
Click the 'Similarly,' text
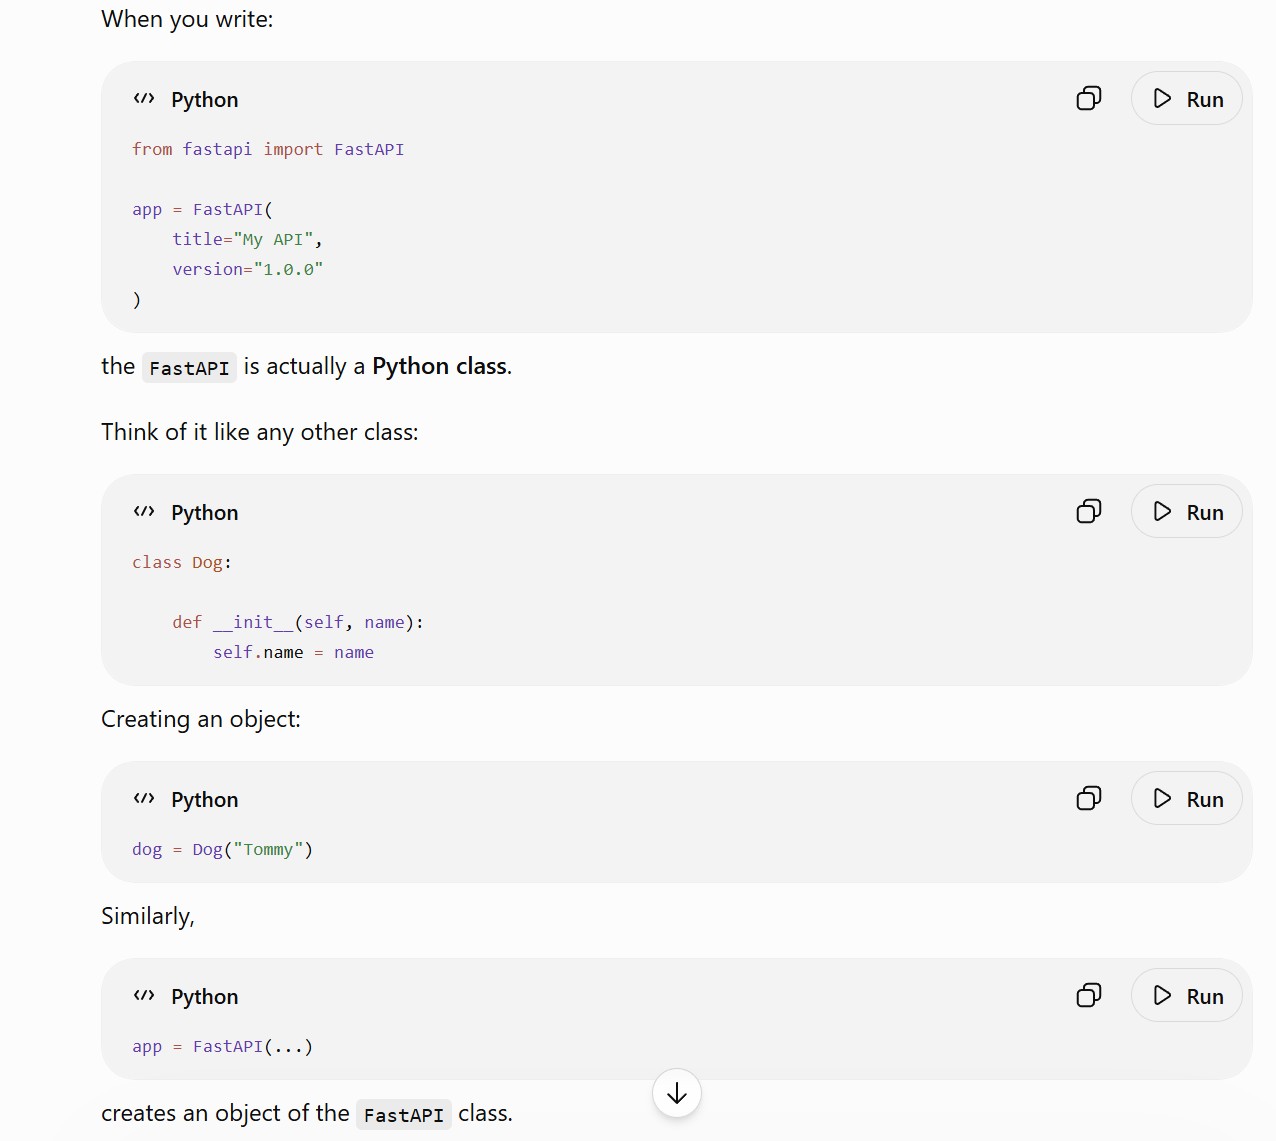(148, 916)
